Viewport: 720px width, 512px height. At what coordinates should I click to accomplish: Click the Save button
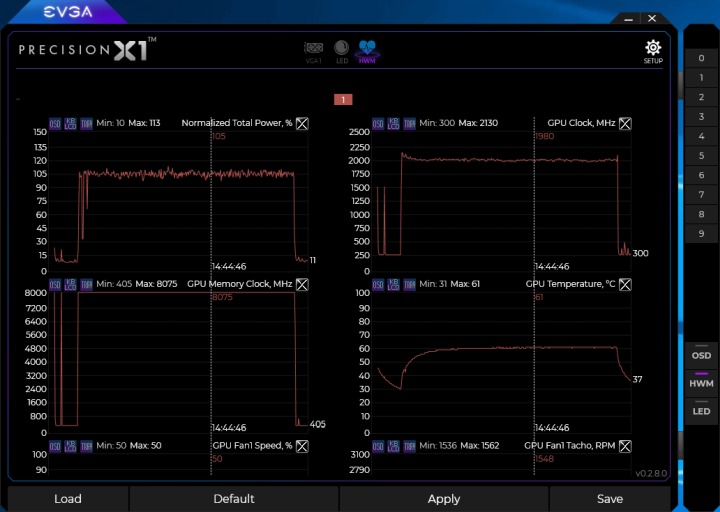[x=610, y=499]
